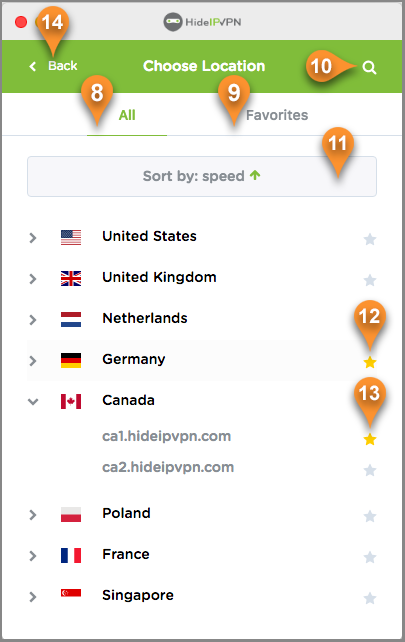Unfavorite ca1.hideipvpn.com with its yellow star
This screenshot has width=405, height=642.
click(x=370, y=439)
